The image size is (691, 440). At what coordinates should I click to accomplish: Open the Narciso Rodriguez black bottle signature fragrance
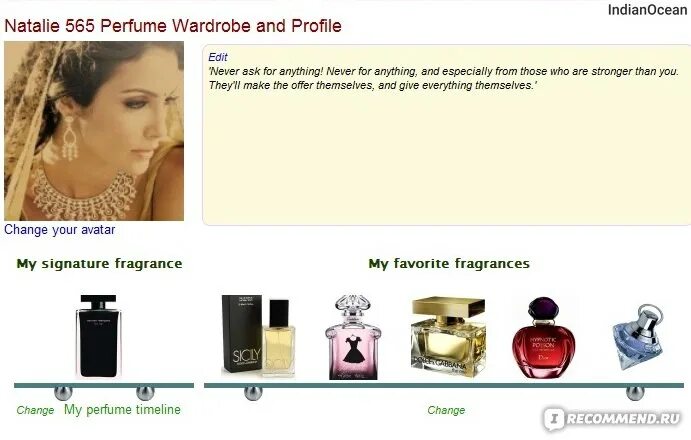point(99,336)
